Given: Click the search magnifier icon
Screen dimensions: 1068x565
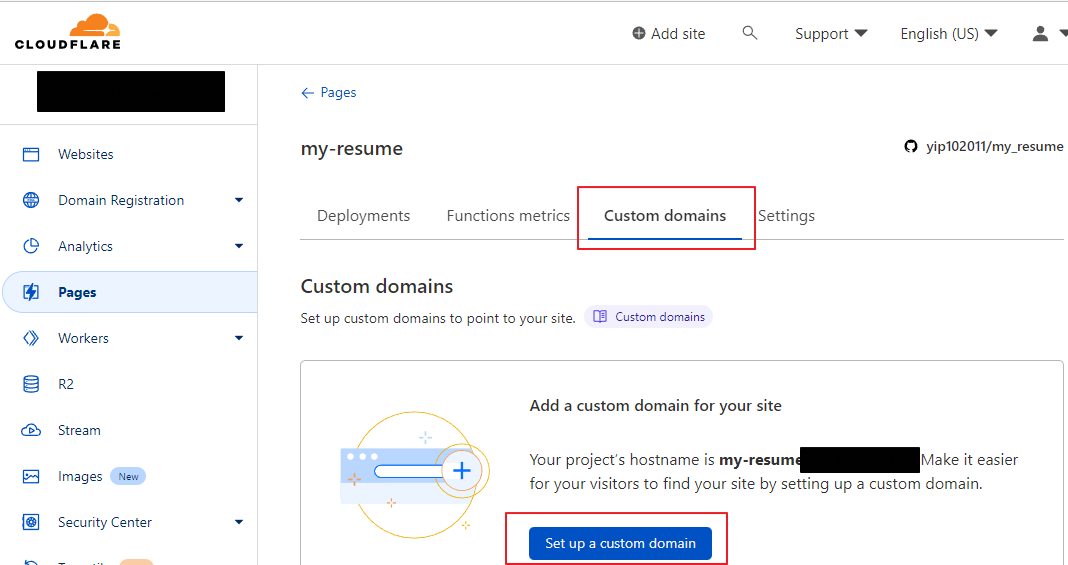Looking at the screenshot, I should [750, 33].
